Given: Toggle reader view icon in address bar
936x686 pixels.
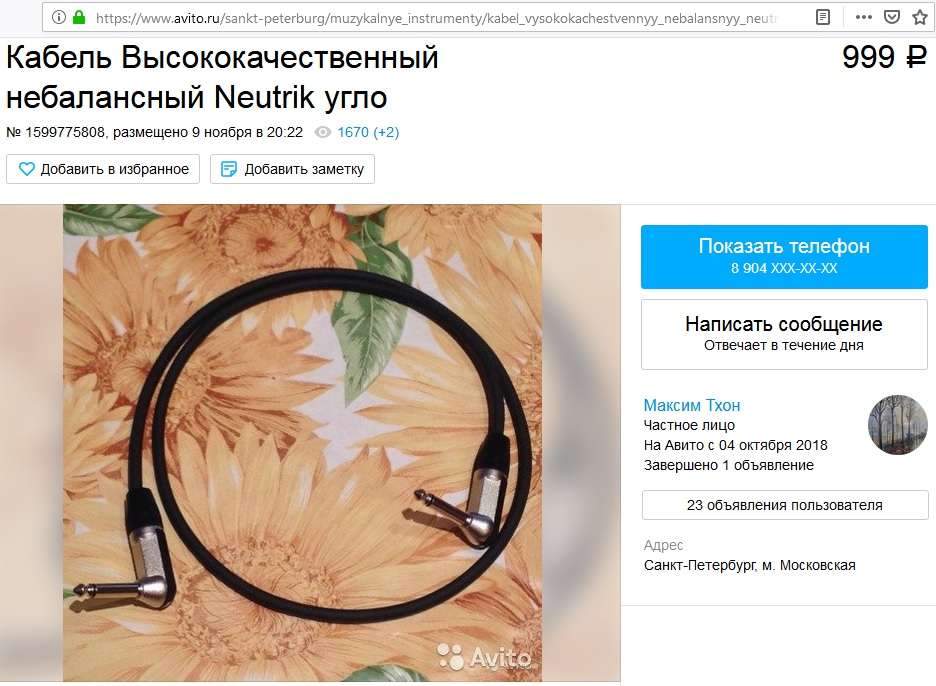Looking at the screenshot, I should (x=823, y=17).
